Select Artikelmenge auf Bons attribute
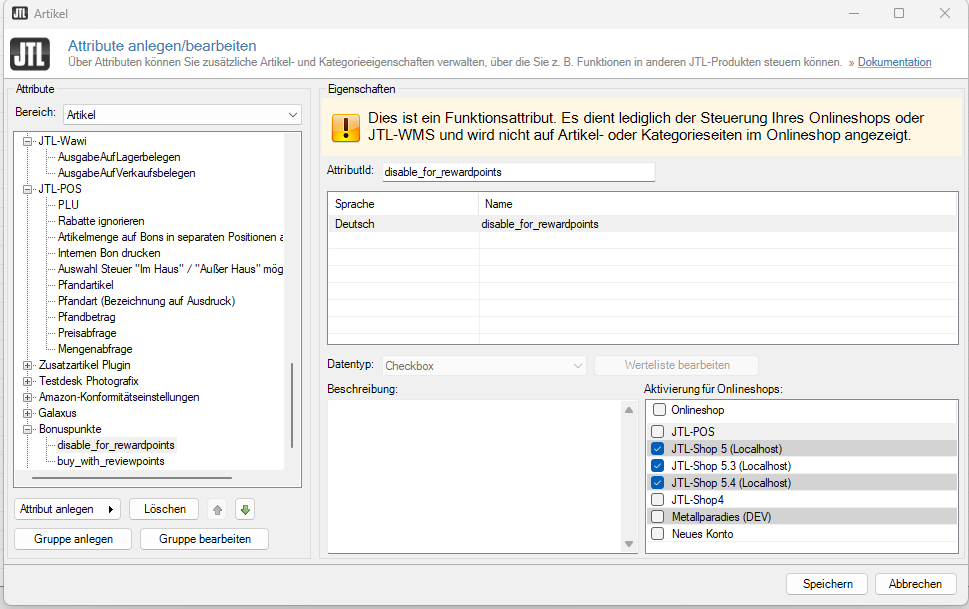This screenshot has height=609, width=969. coord(171,237)
